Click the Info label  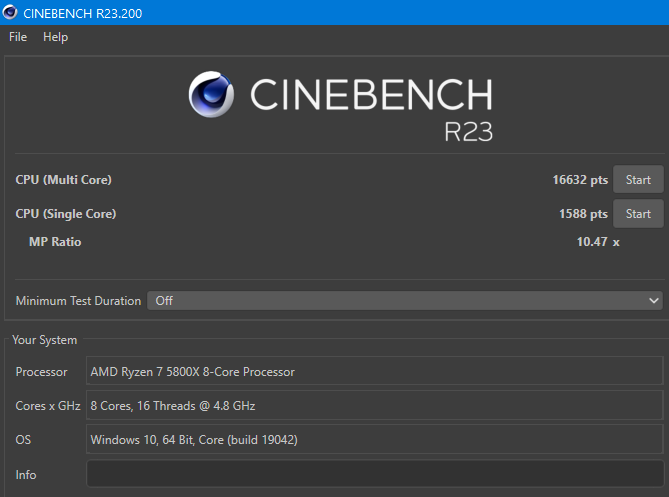[x=26, y=475]
